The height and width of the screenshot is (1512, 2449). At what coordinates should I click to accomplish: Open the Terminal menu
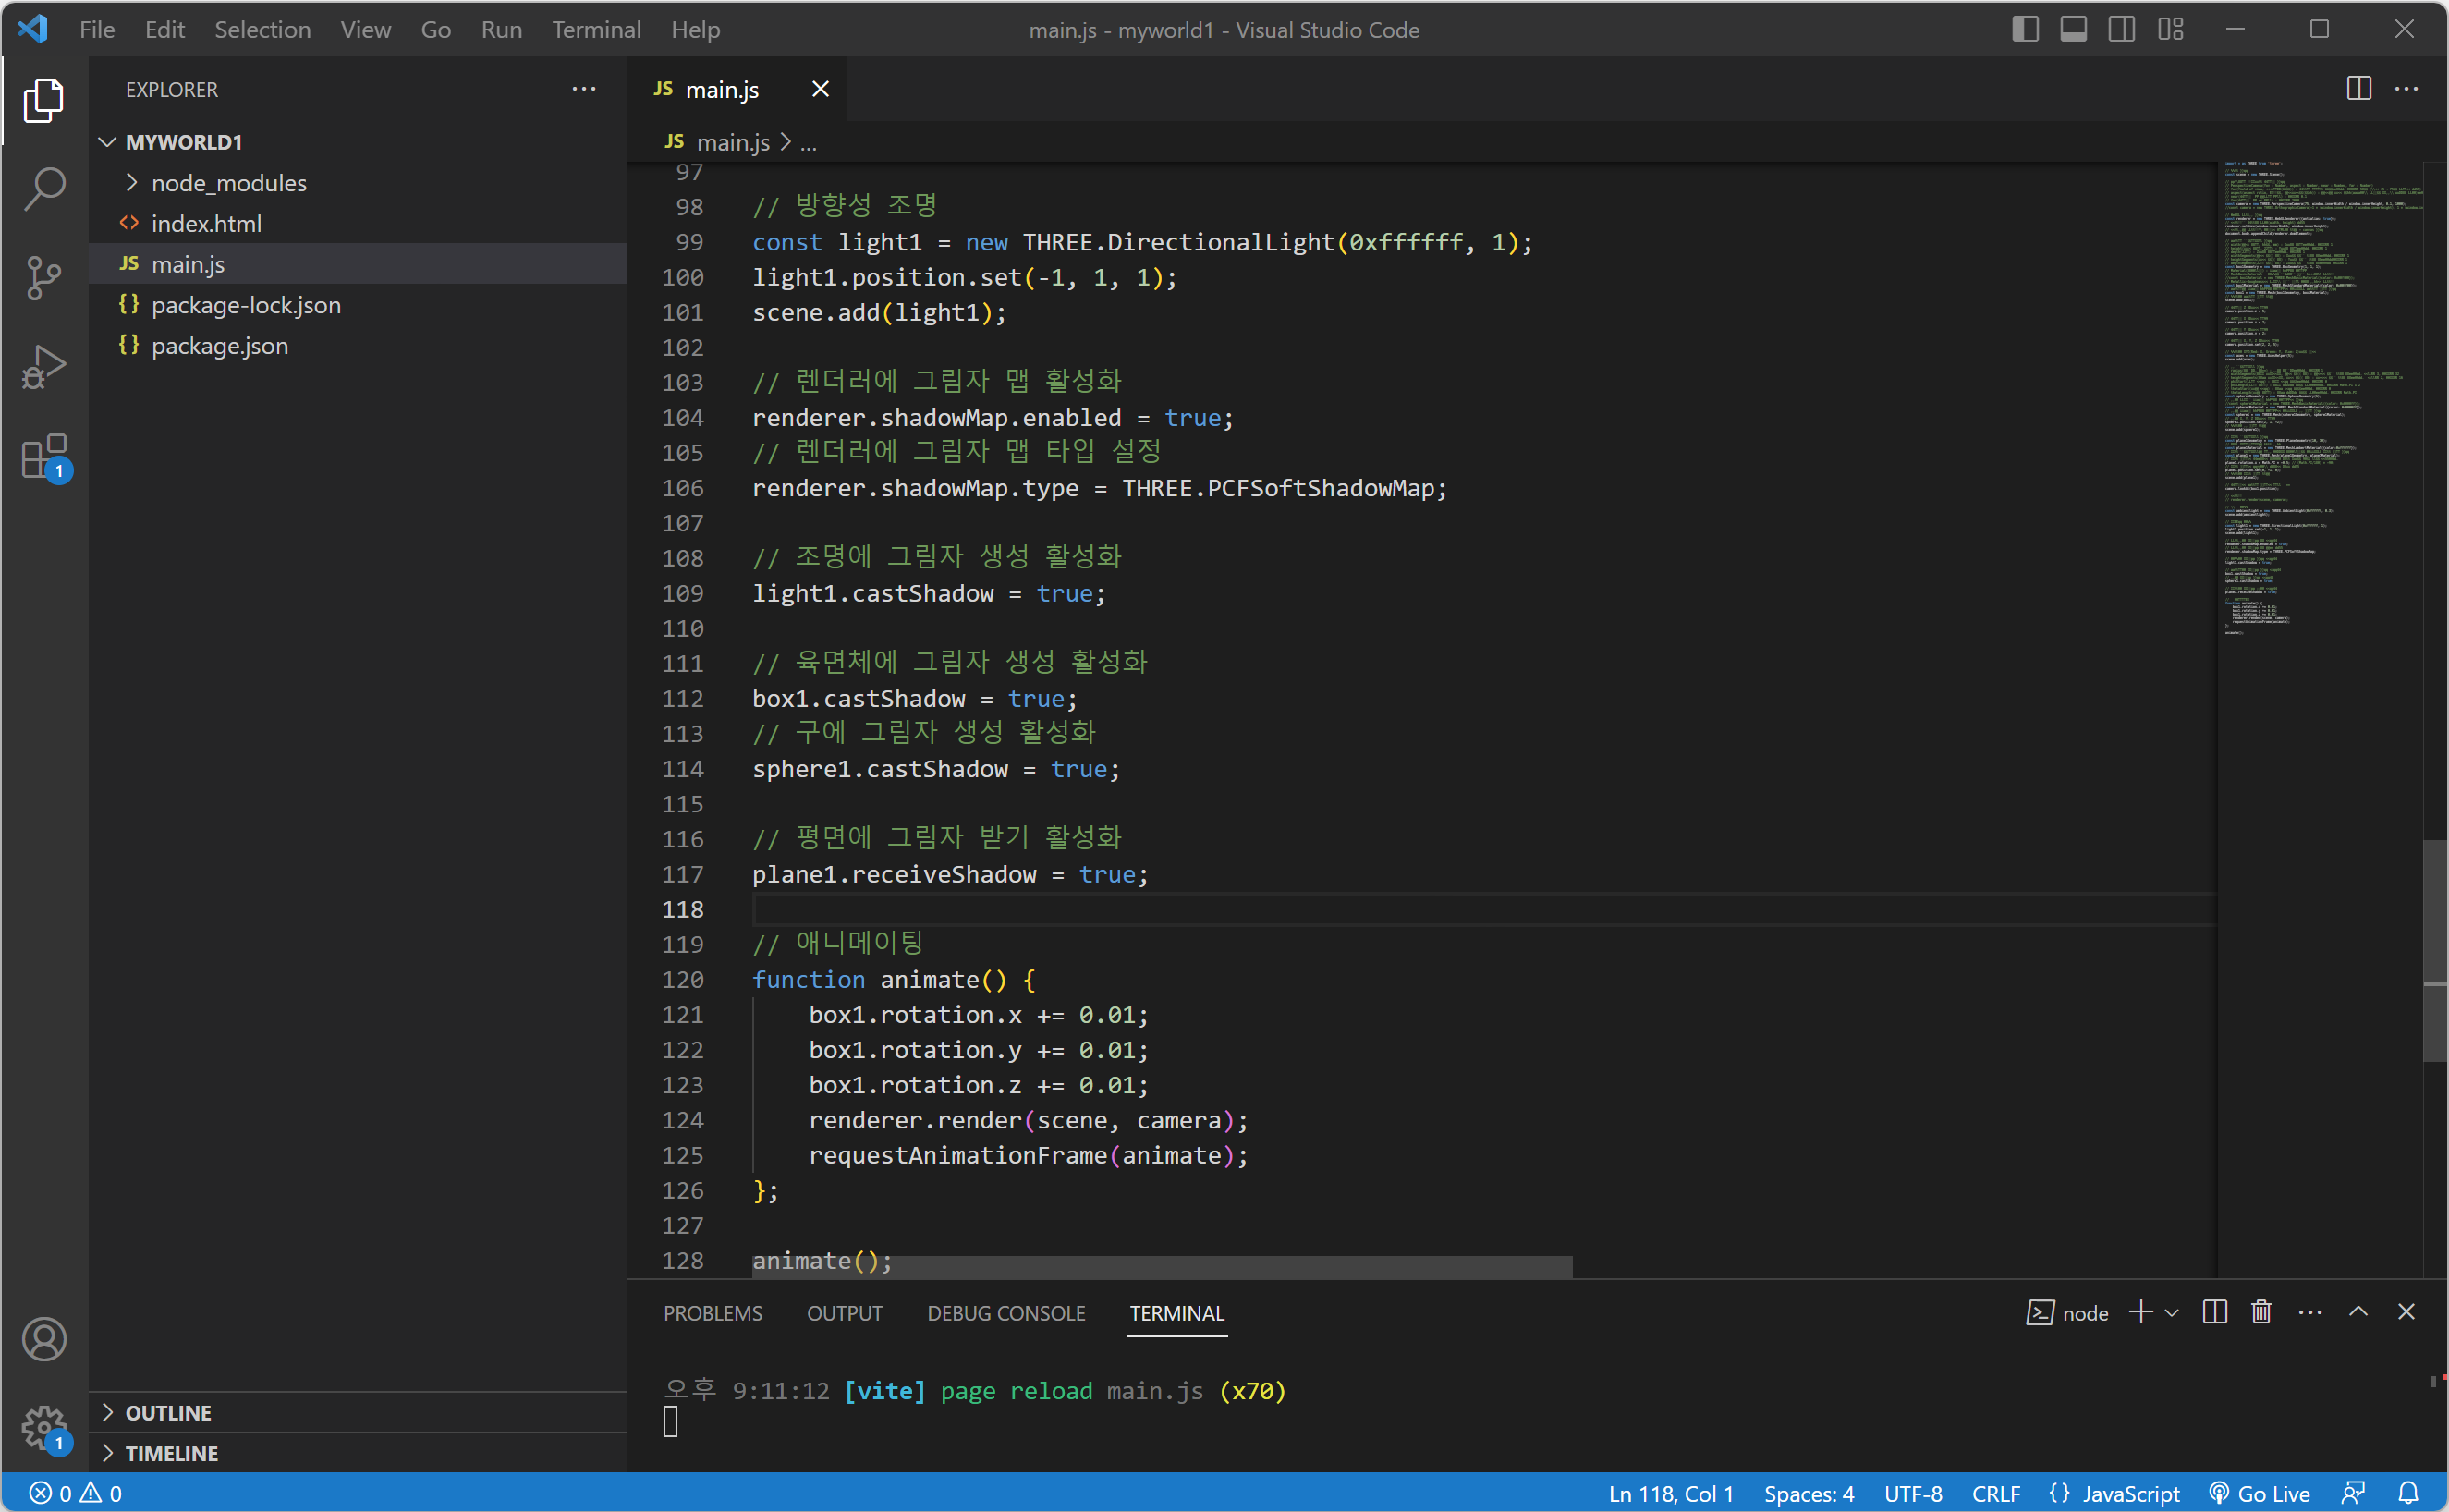[x=596, y=29]
